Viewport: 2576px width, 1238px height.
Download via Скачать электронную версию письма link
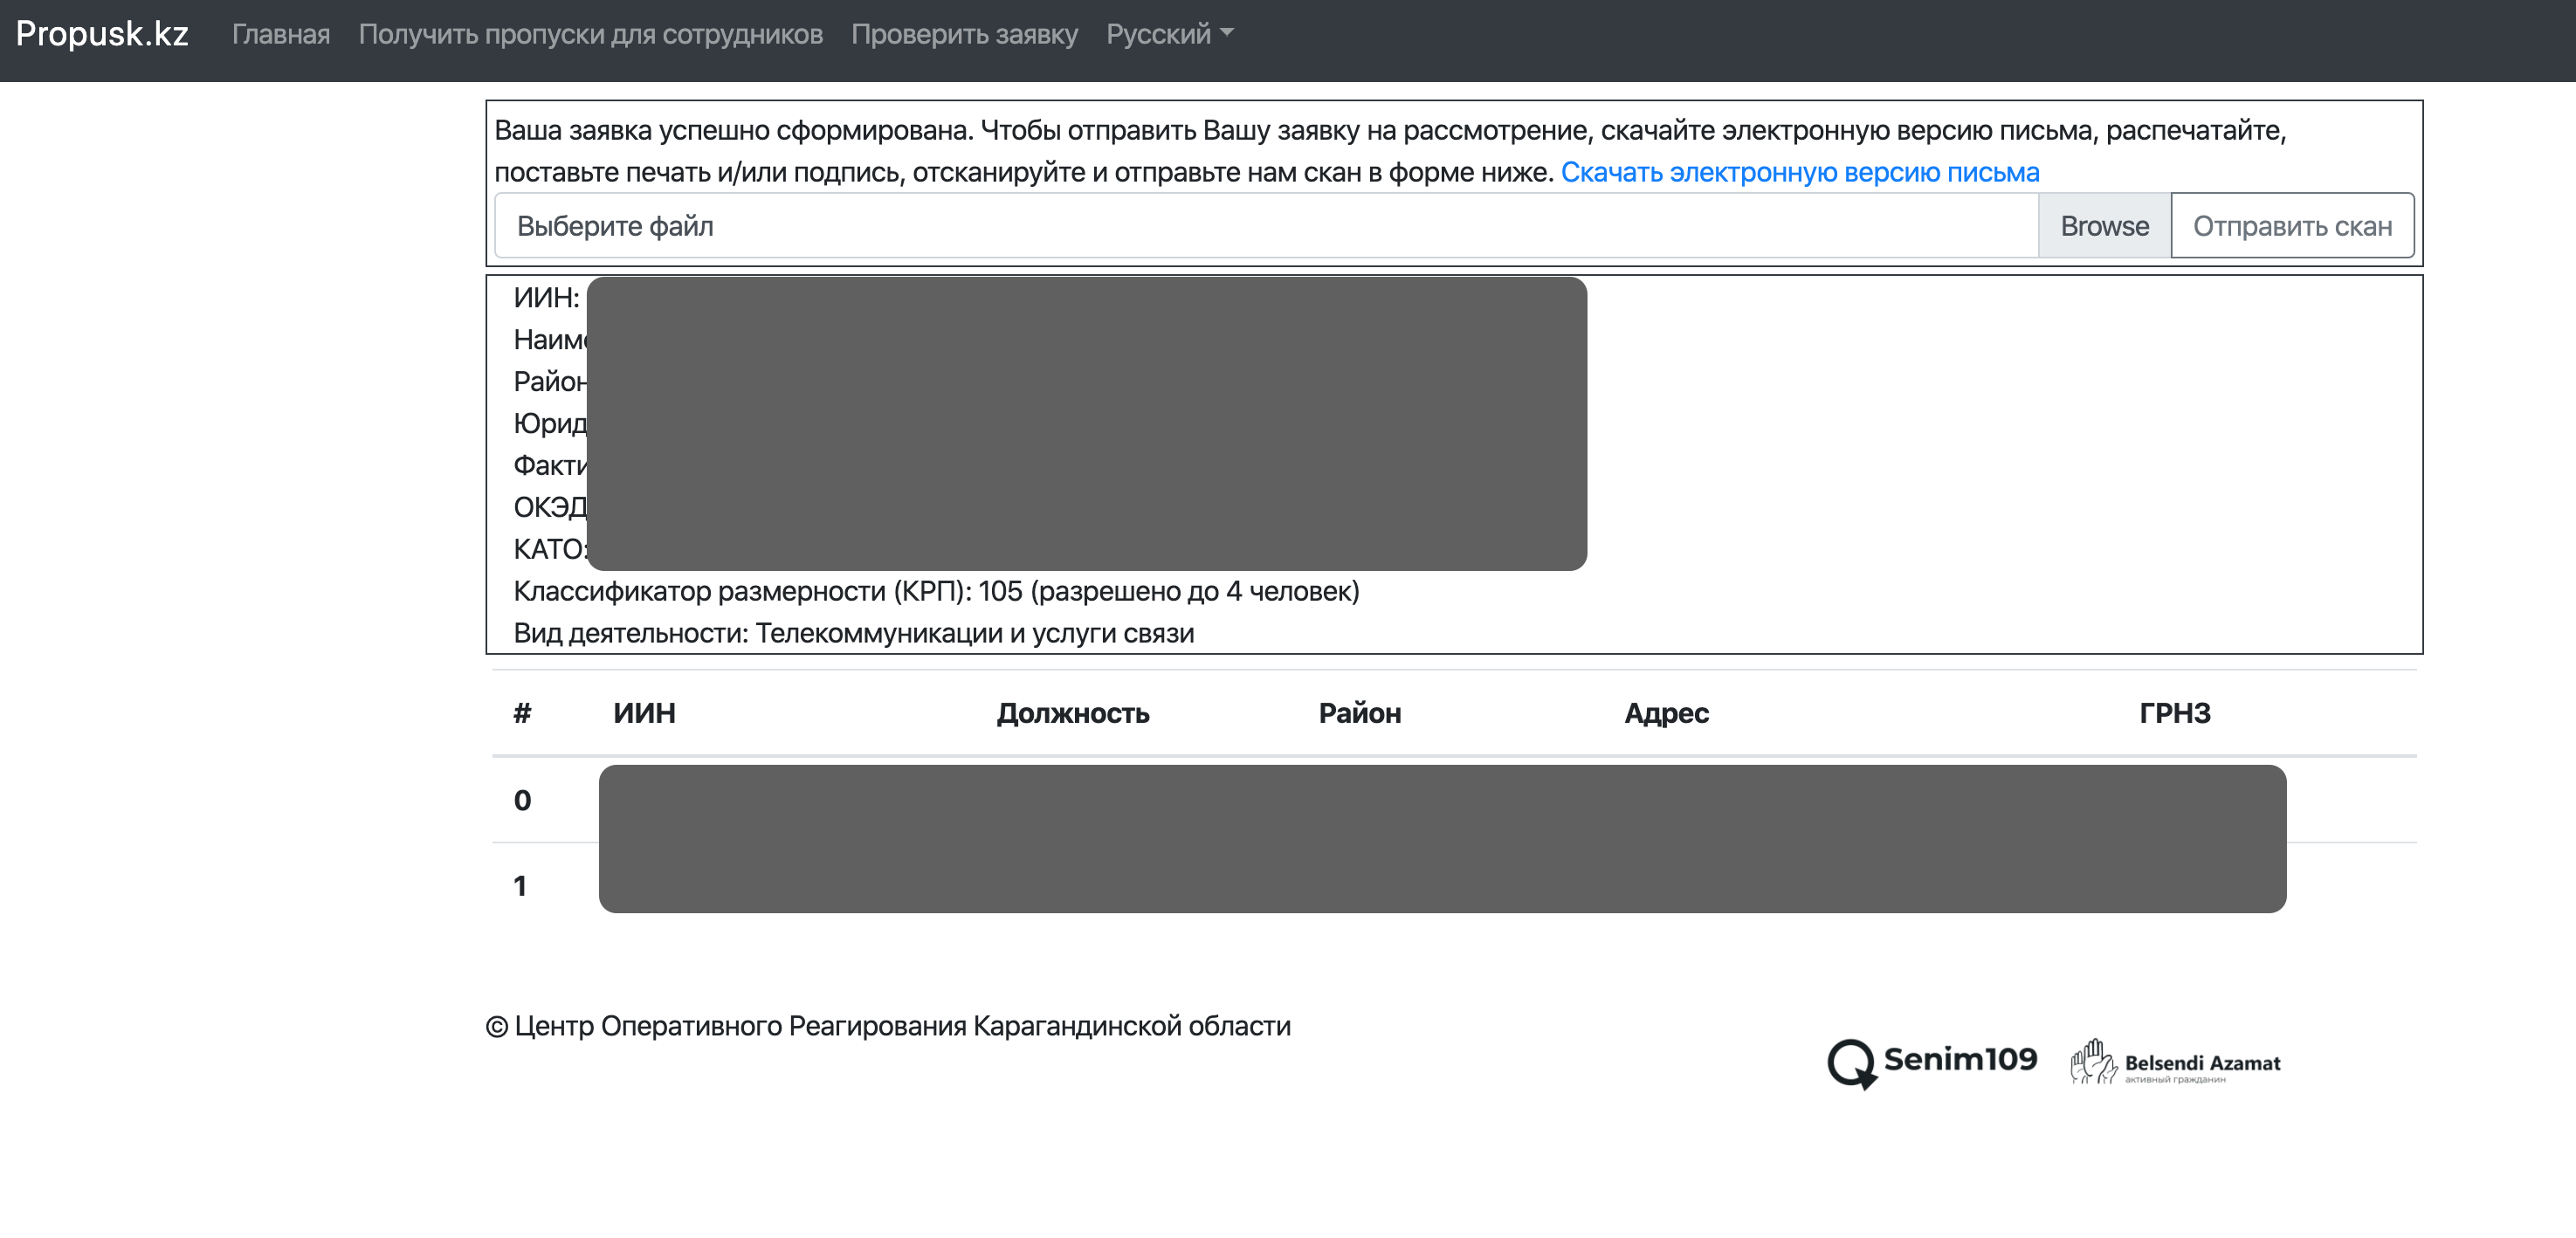1800,172
